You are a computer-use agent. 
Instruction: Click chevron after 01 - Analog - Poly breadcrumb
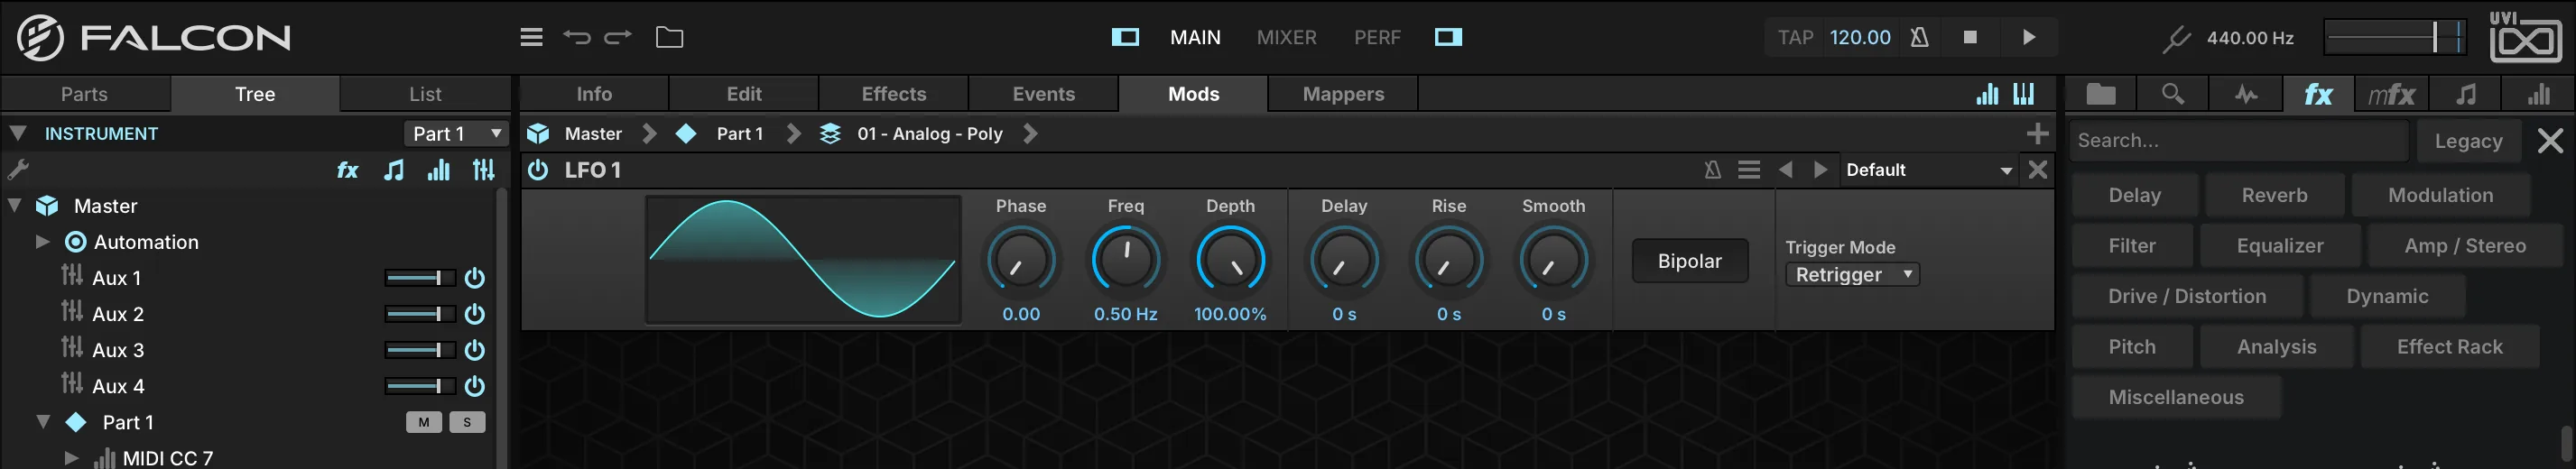coord(1031,133)
